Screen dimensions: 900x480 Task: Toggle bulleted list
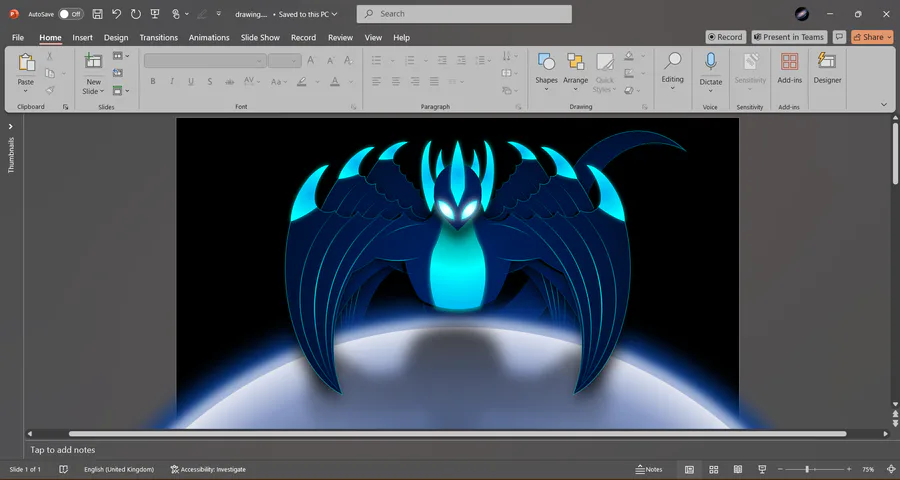(376, 60)
